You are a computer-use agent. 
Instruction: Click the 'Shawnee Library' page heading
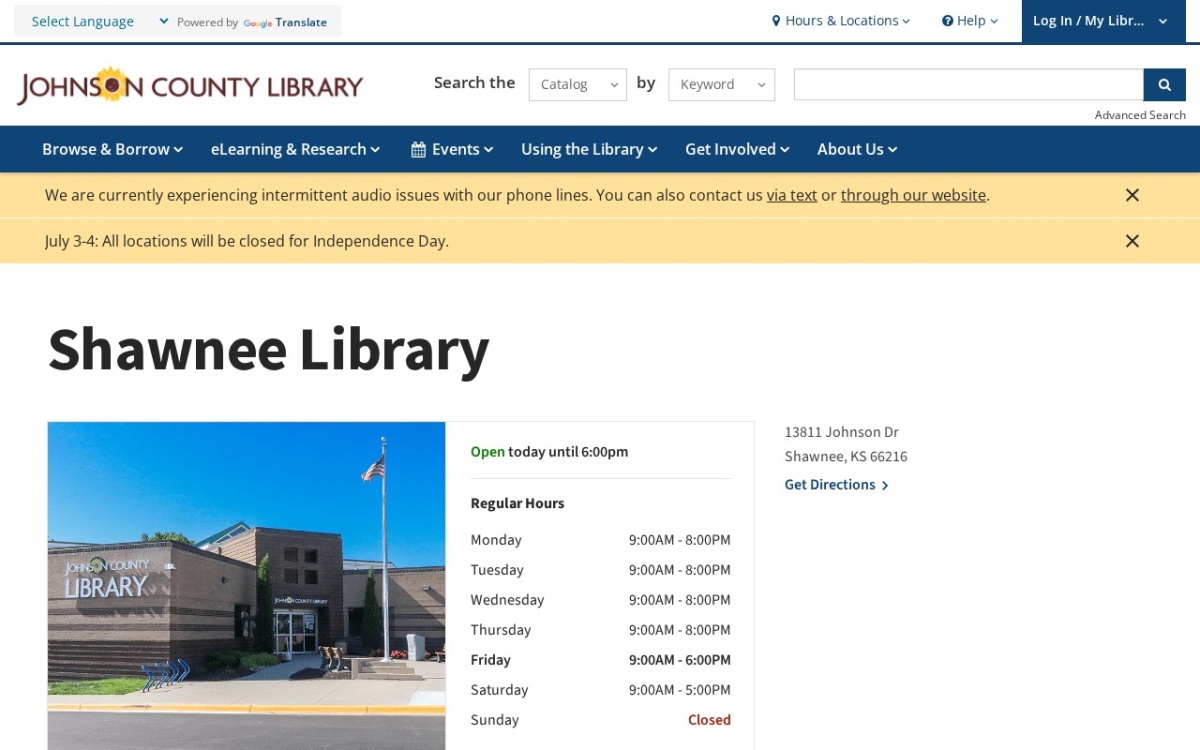(268, 350)
